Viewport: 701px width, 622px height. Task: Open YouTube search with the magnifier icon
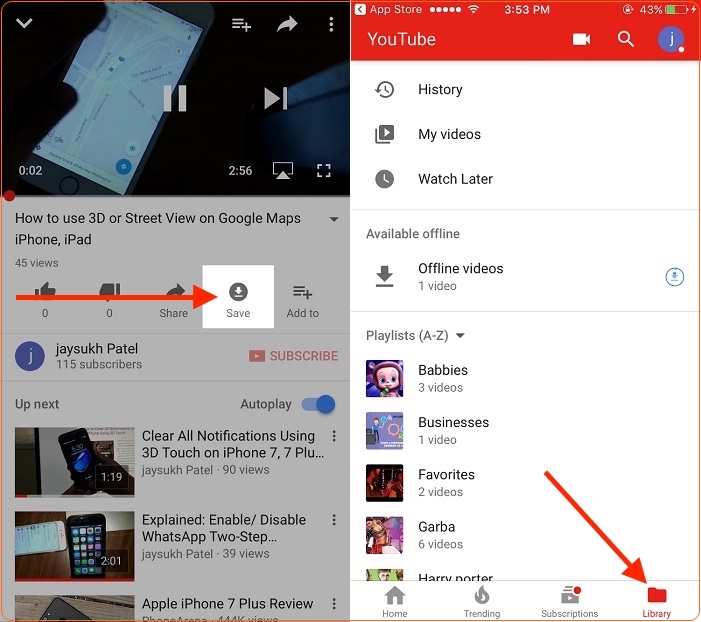point(626,39)
